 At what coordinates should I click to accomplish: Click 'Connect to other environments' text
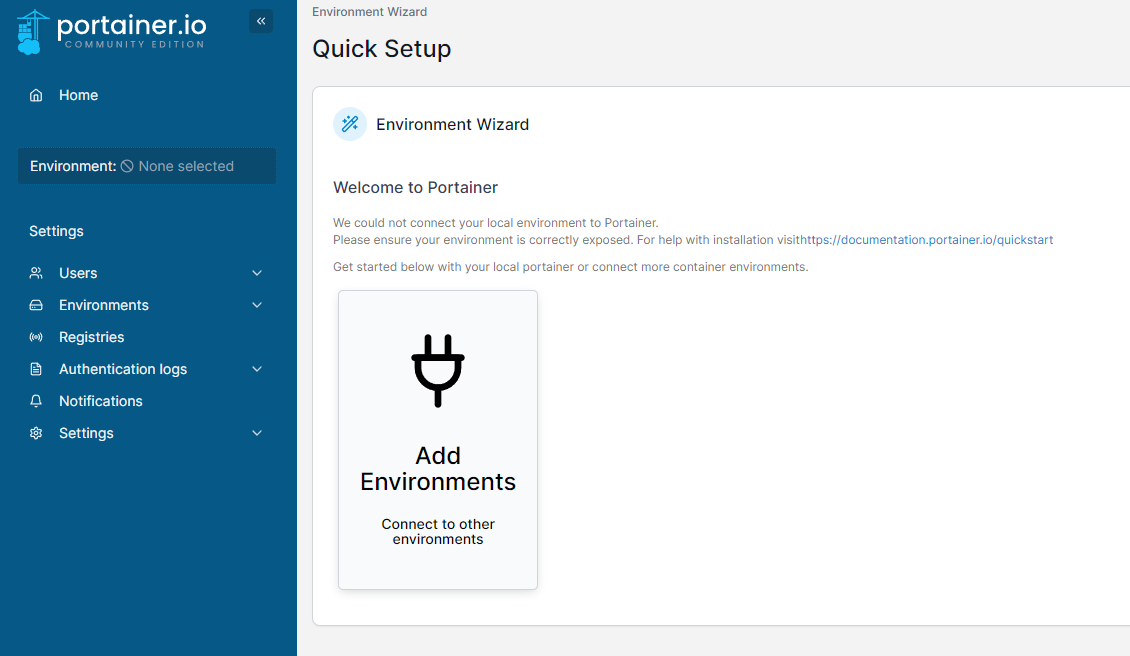pyautogui.click(x=438, y=531)
